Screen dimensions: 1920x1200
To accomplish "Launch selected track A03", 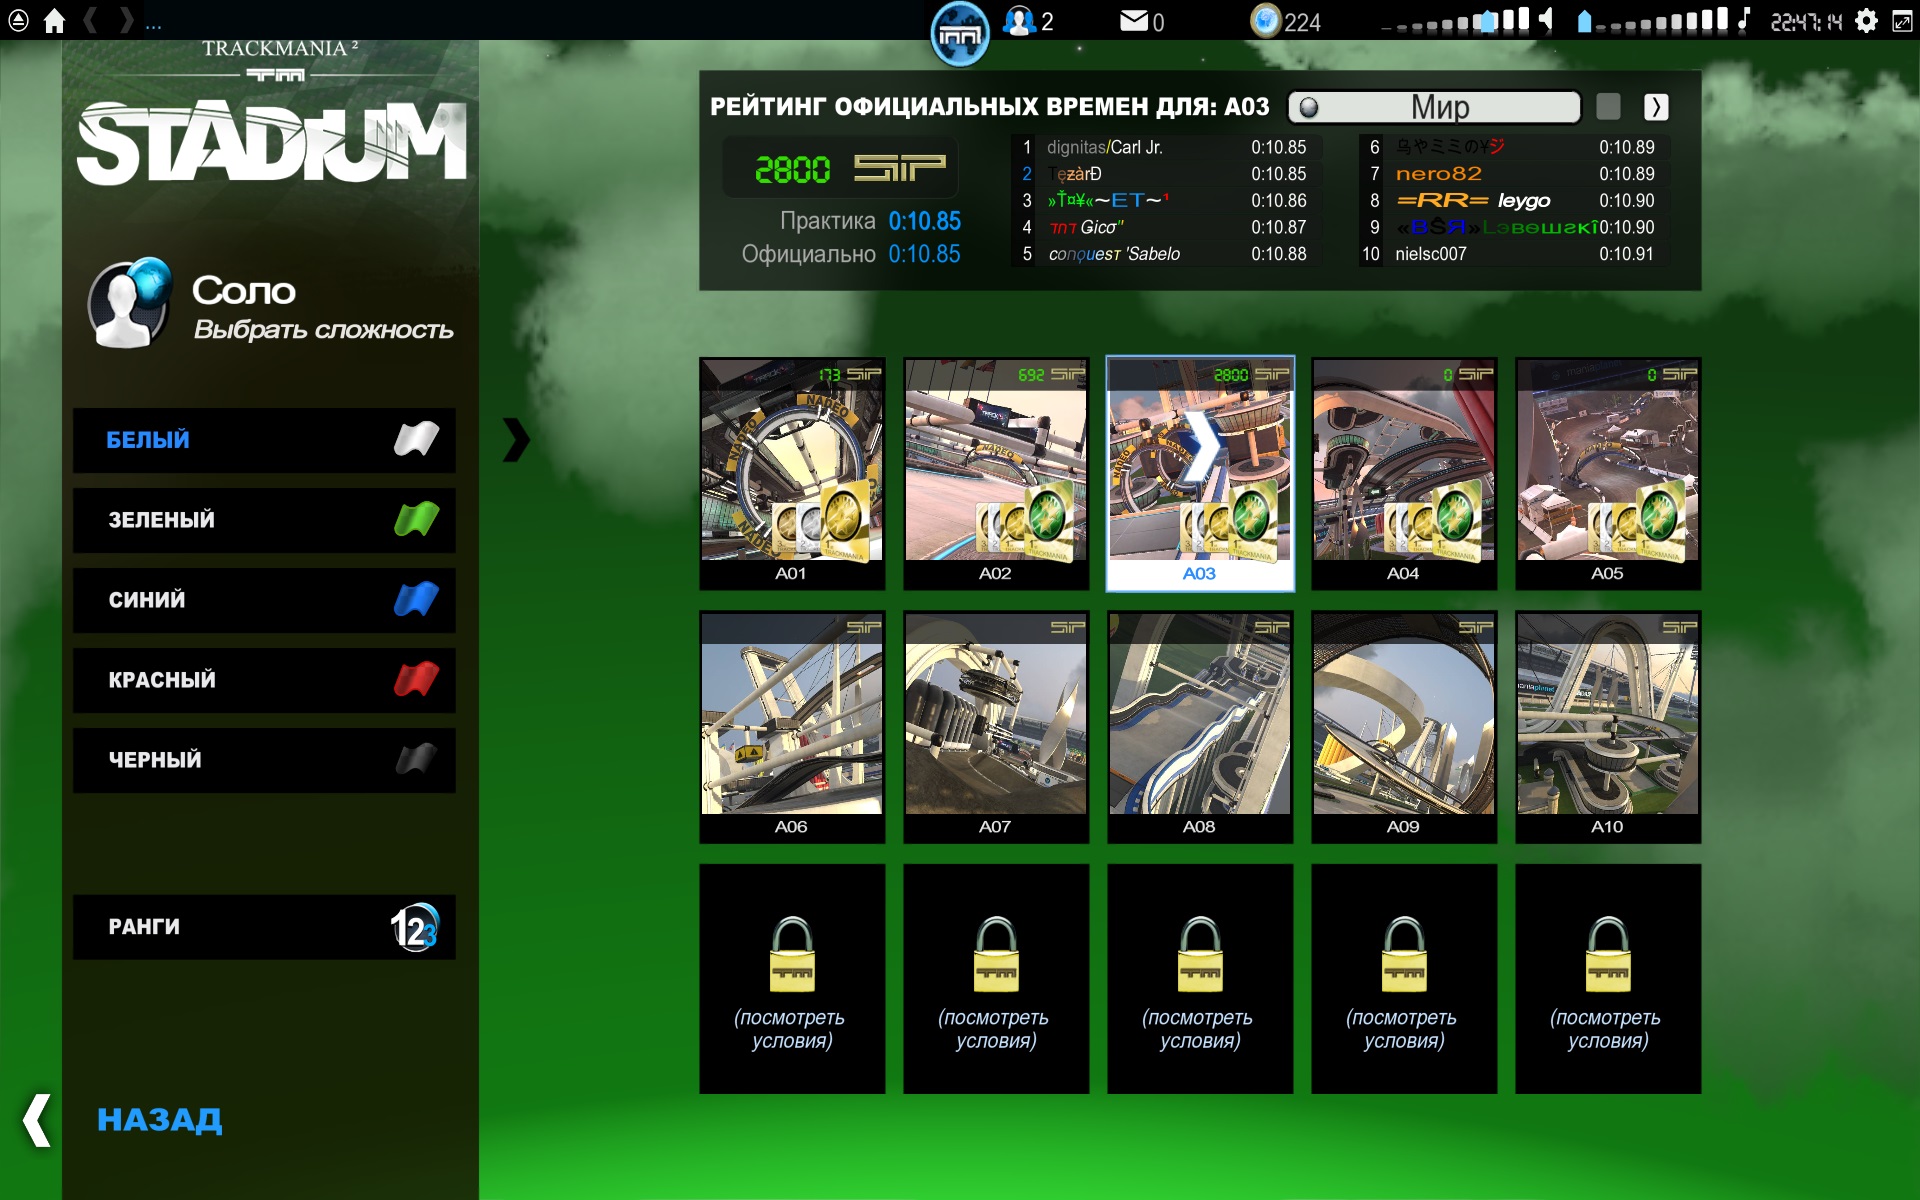I will click(1200, 473).
